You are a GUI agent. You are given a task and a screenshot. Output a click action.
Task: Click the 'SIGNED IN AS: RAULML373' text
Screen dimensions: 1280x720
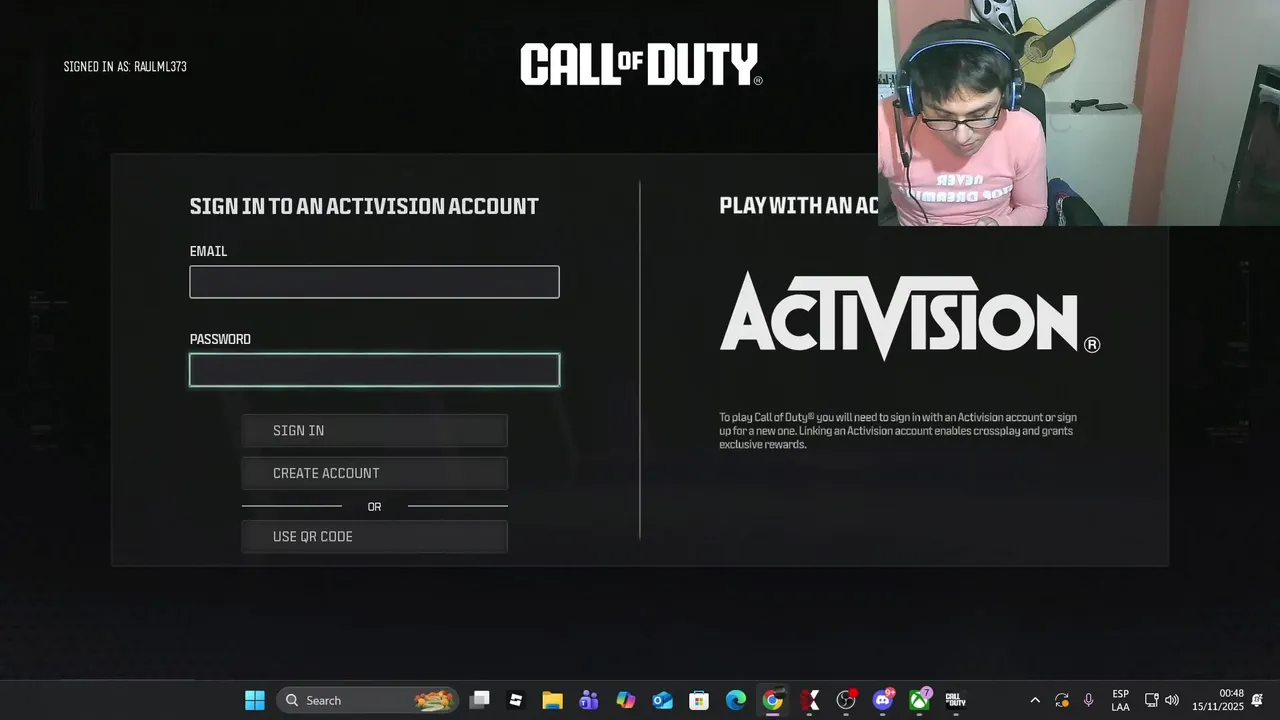[125, 67]
